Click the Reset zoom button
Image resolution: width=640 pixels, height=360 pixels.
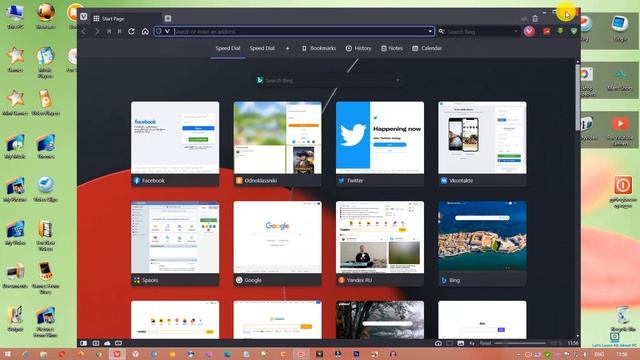[x=485, y=343]
